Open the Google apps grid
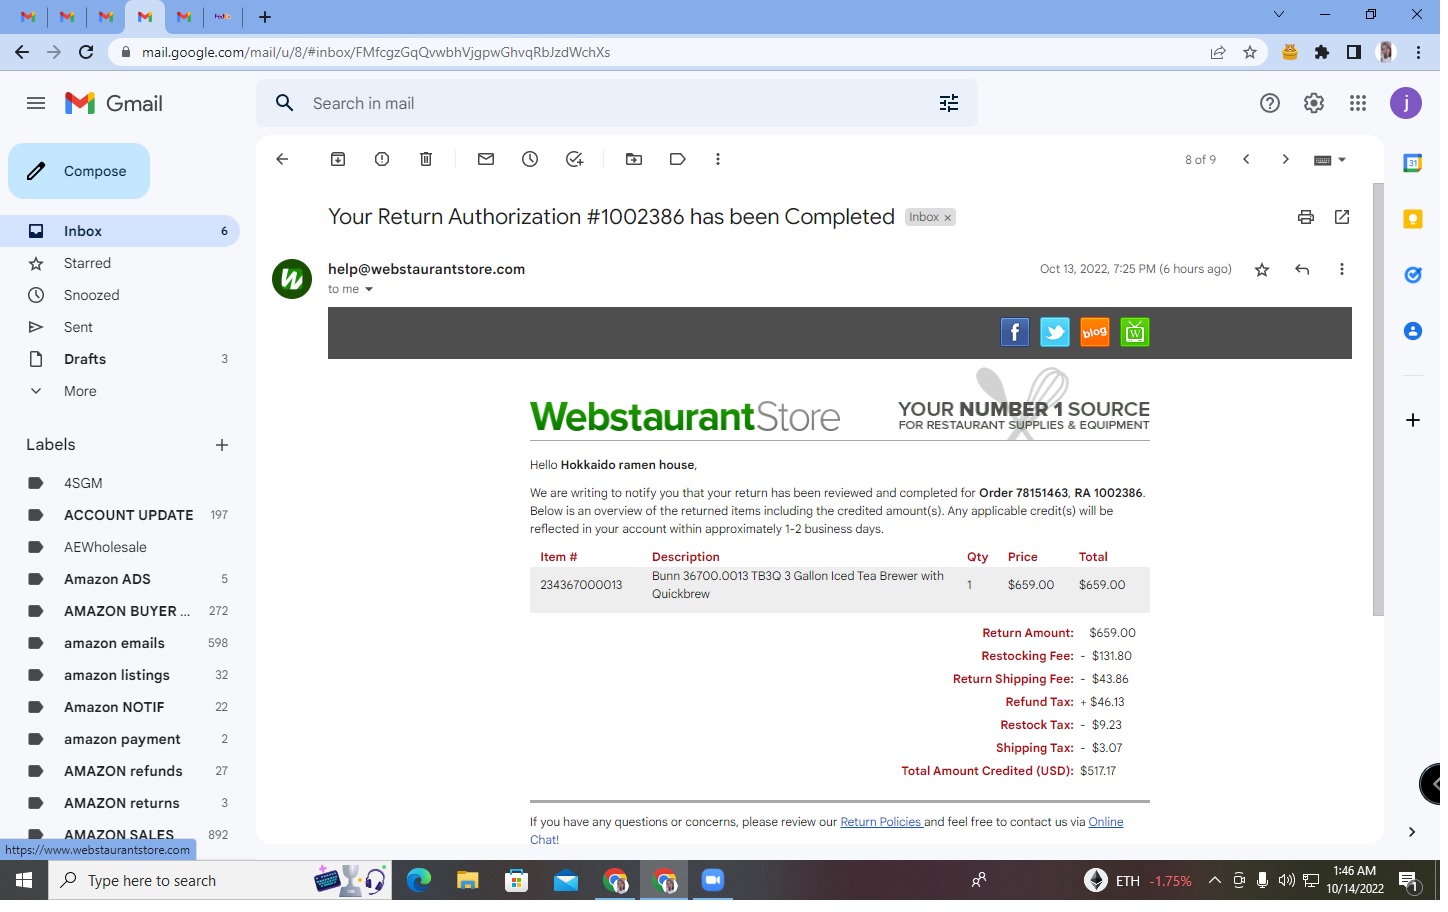This screenshot has height=912, width=1448. [x=1358, y=103]
